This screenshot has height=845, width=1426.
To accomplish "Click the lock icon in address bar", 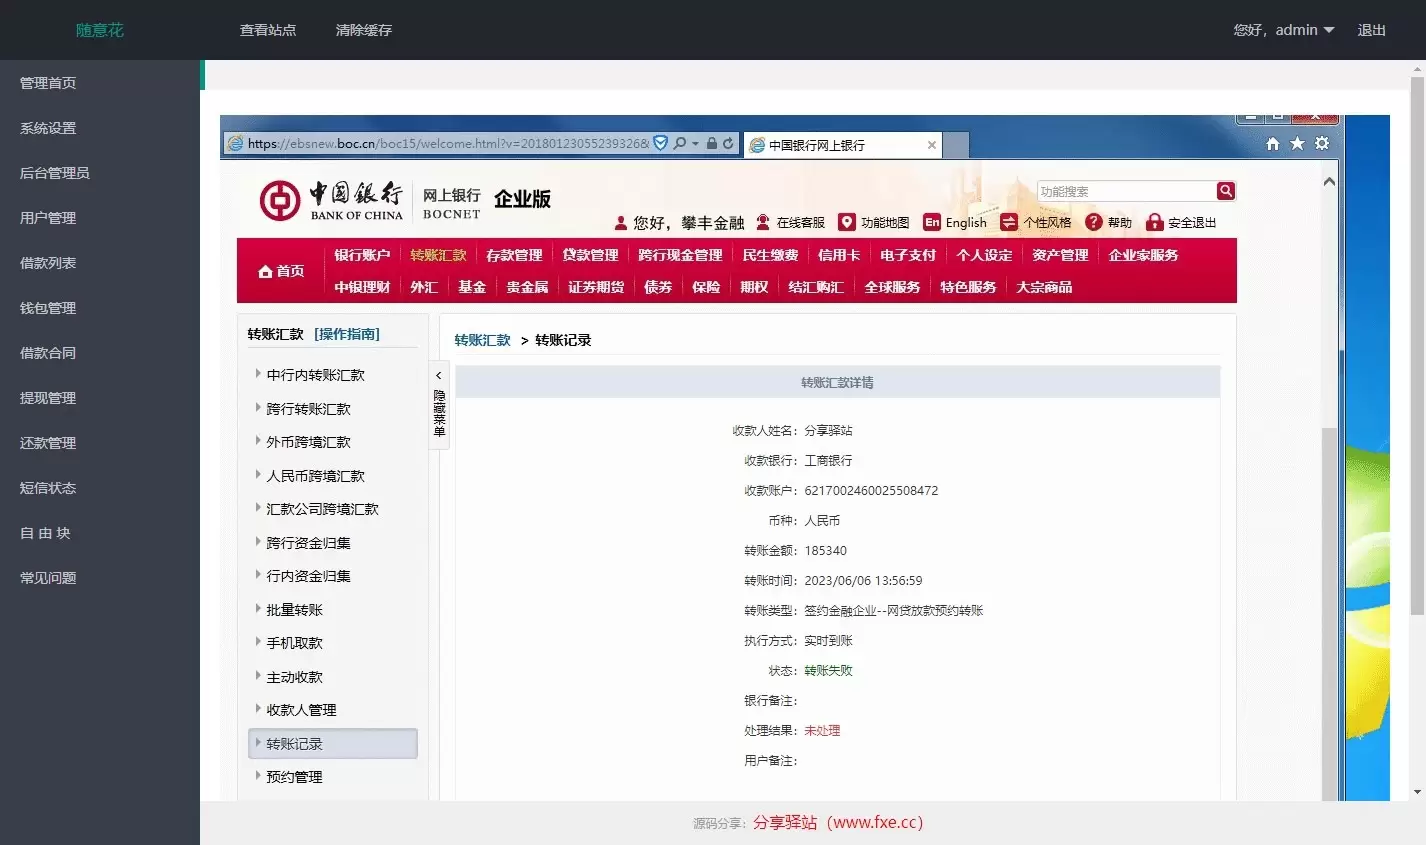I will click(712, 144).
